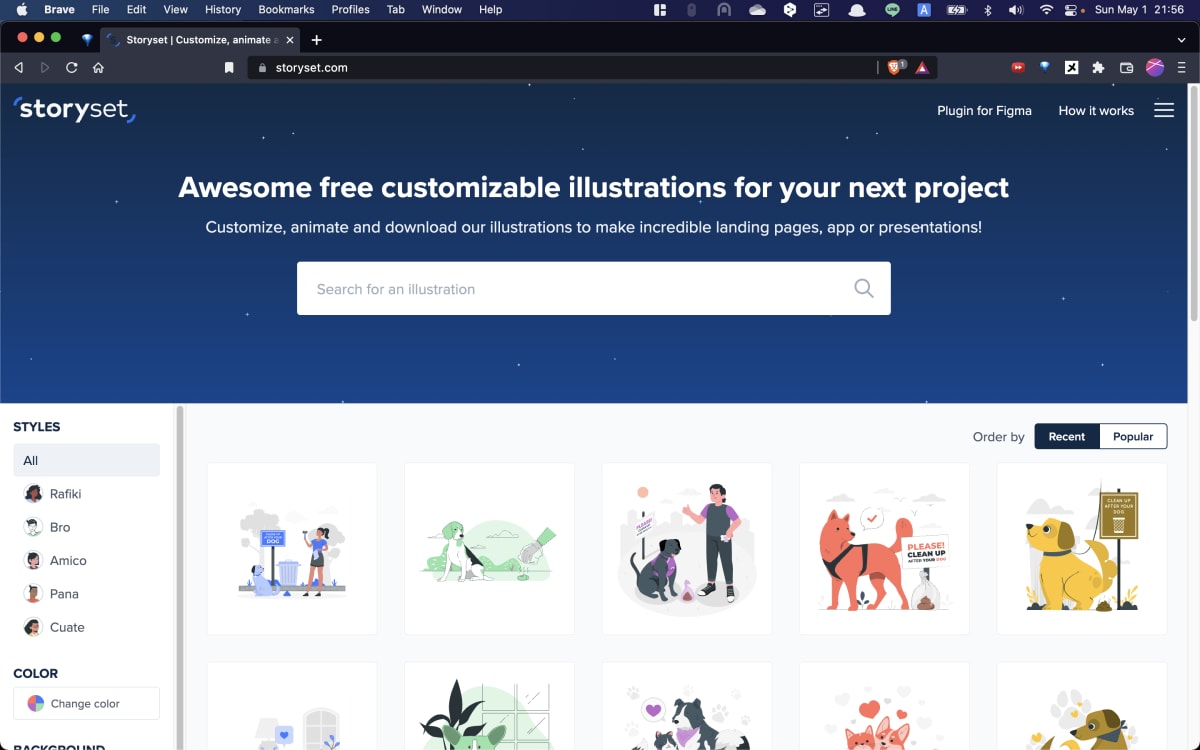Click the Rafiki style avatar icon

click(33, 494)
